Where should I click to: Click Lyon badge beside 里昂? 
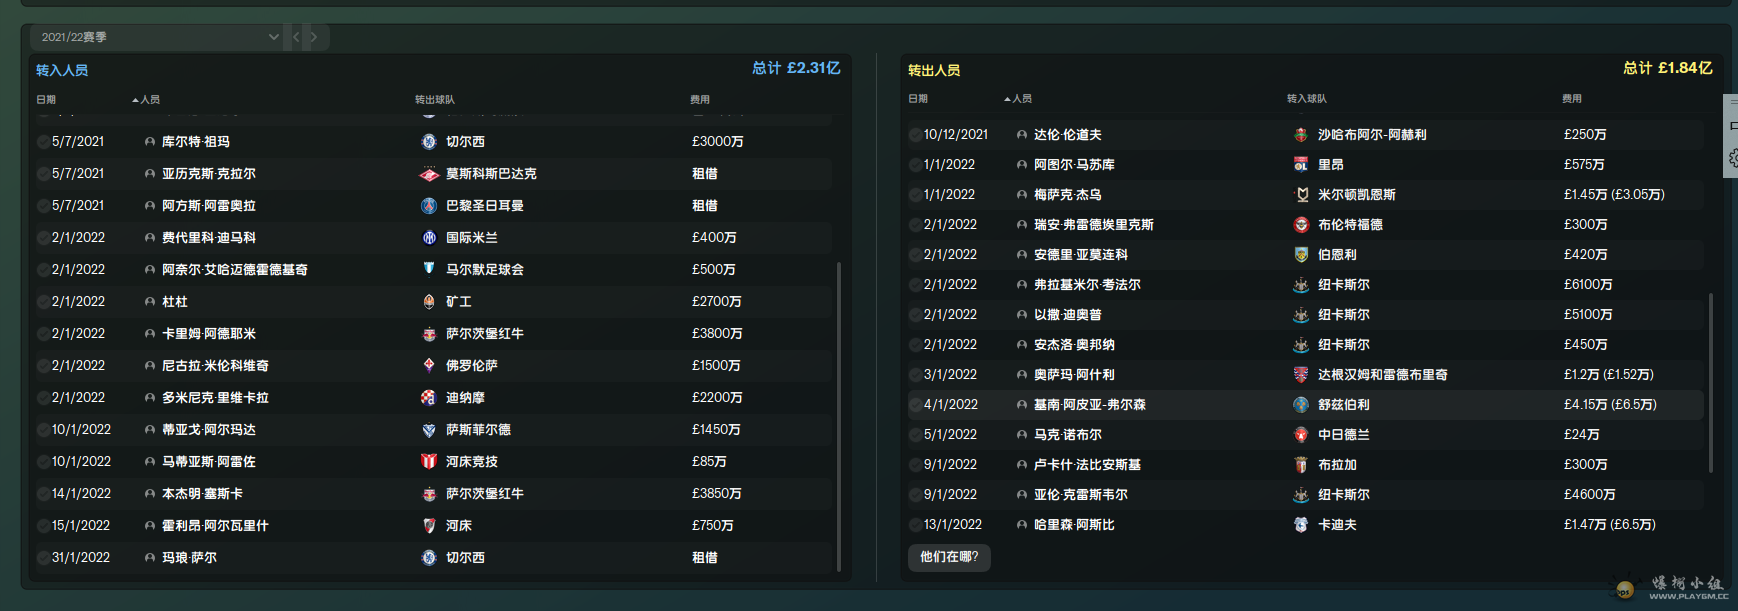click(1301, 165)
